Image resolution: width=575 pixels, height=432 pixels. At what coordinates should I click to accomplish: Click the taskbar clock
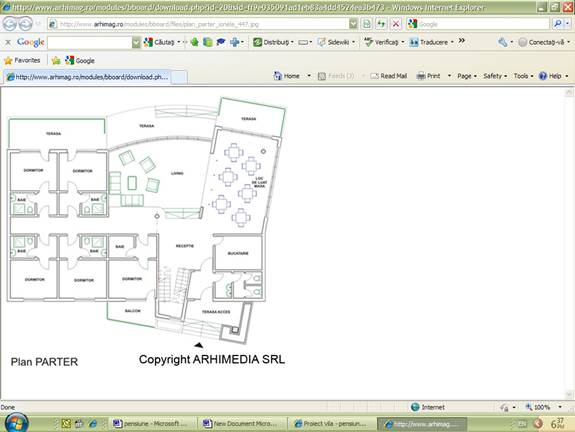tap(557, 424)
